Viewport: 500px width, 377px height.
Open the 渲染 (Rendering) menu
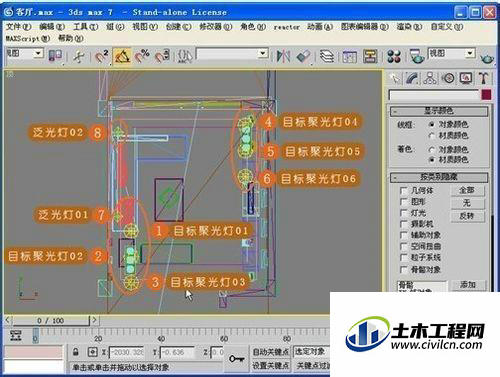click(409, 27)
